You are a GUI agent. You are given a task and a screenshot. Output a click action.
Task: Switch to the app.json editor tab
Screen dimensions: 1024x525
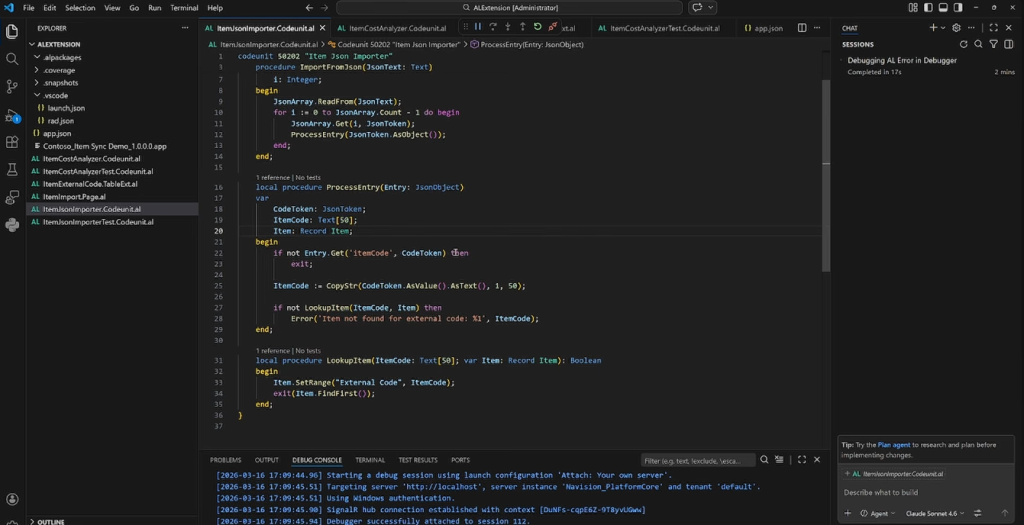(763, 28)
